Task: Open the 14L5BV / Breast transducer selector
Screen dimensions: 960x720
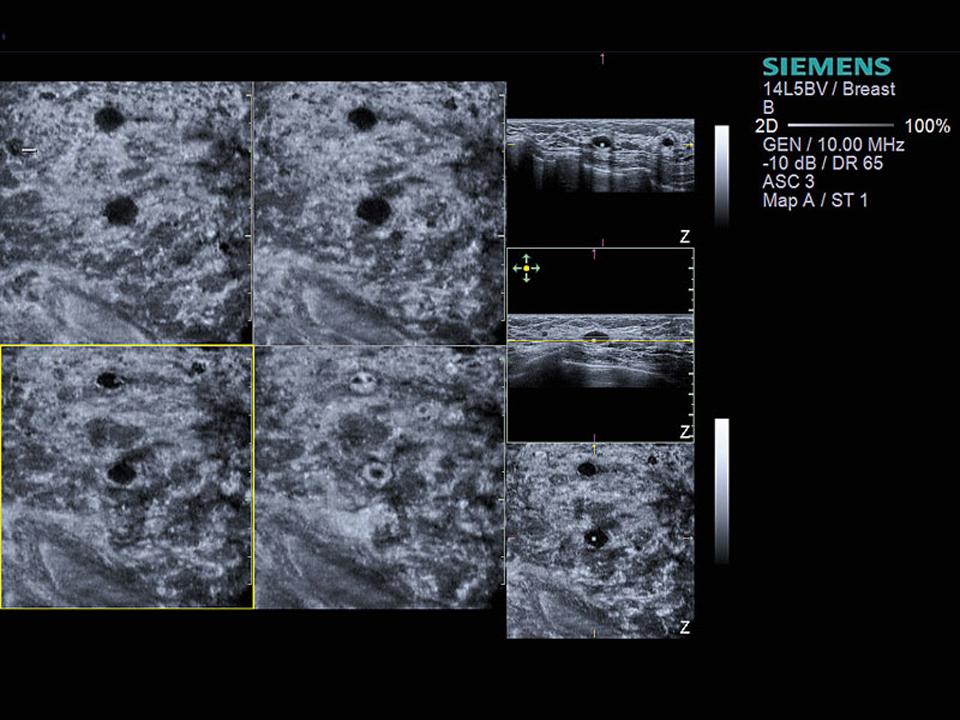Action: click(828, 89)
